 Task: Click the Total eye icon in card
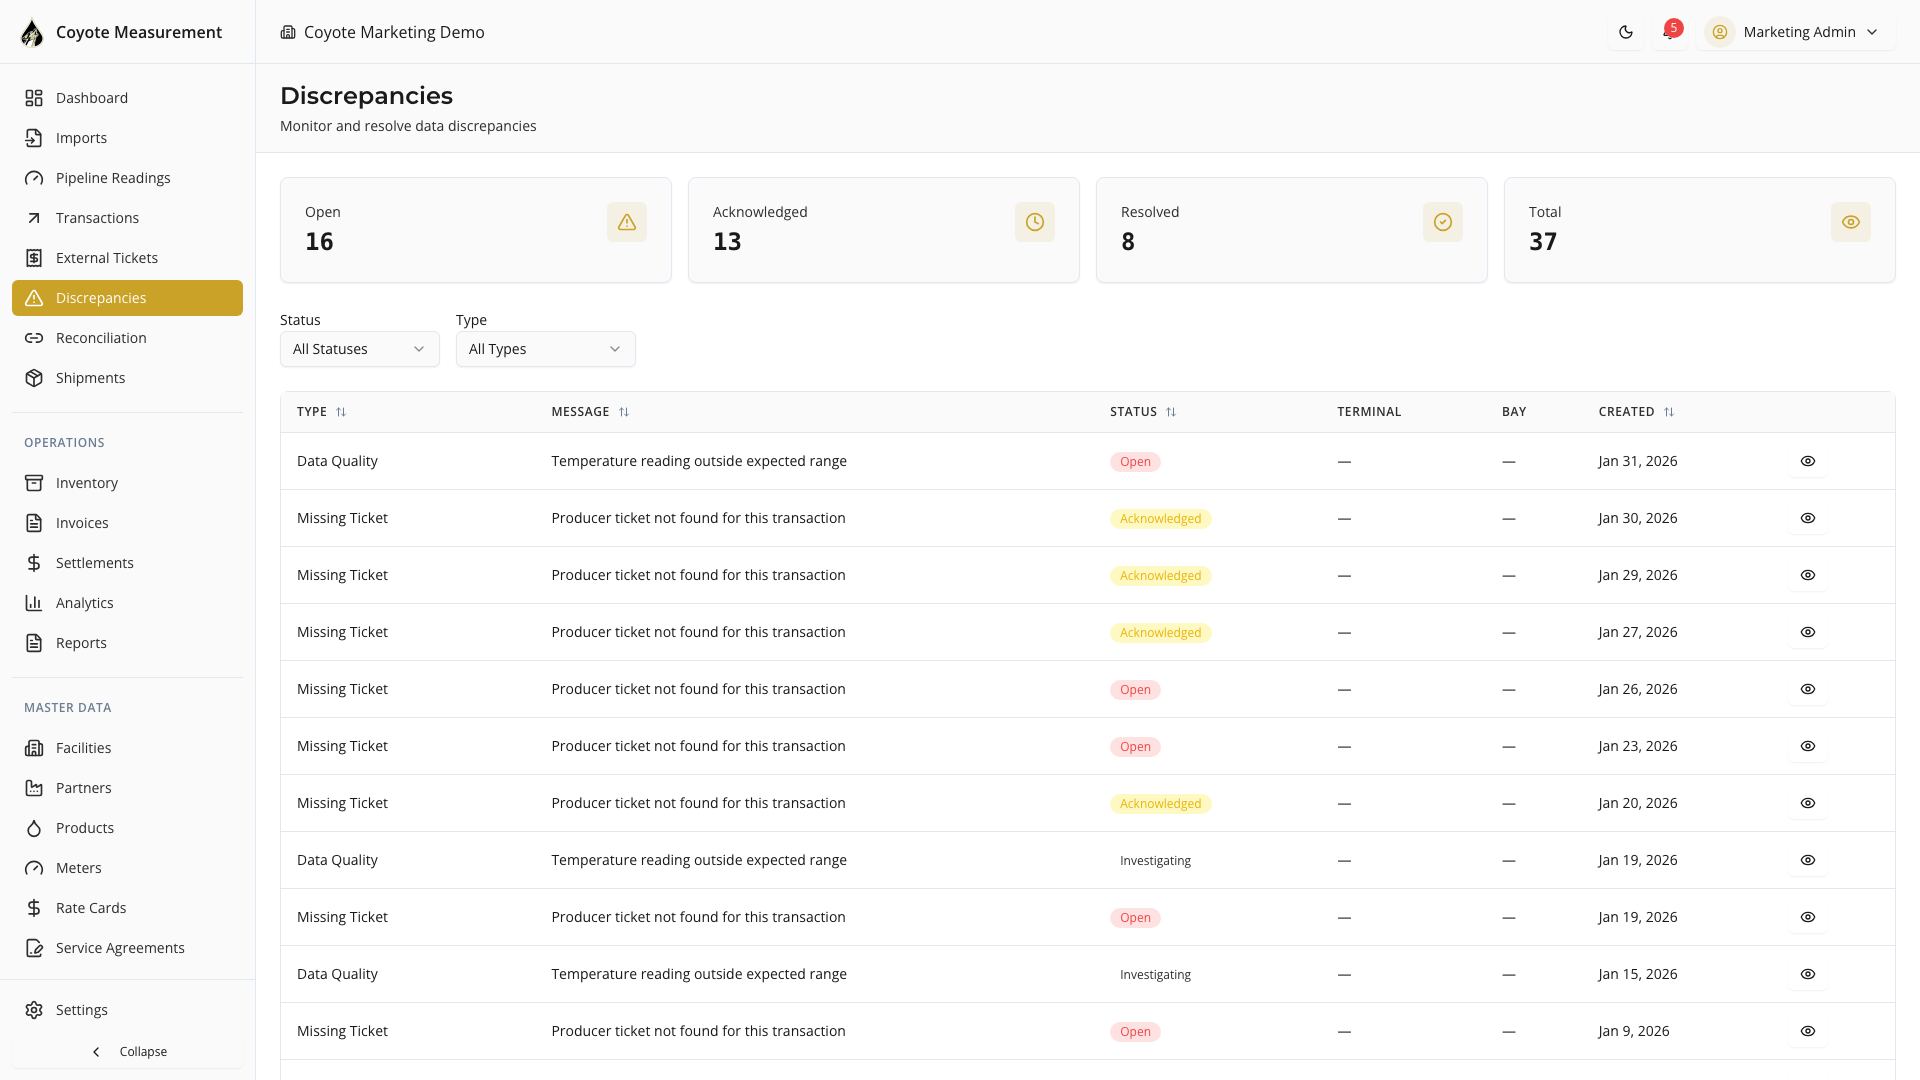coord(1850,222)
